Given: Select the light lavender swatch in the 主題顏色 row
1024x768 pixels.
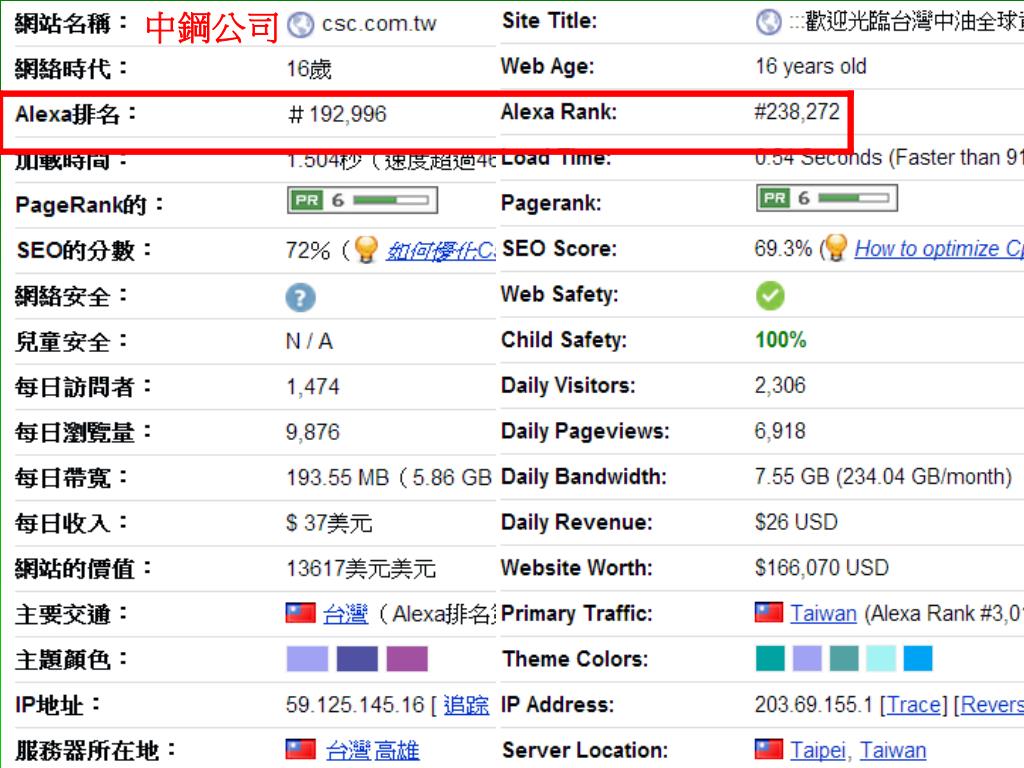Looking at the screenshot, I should pos(307,659).
